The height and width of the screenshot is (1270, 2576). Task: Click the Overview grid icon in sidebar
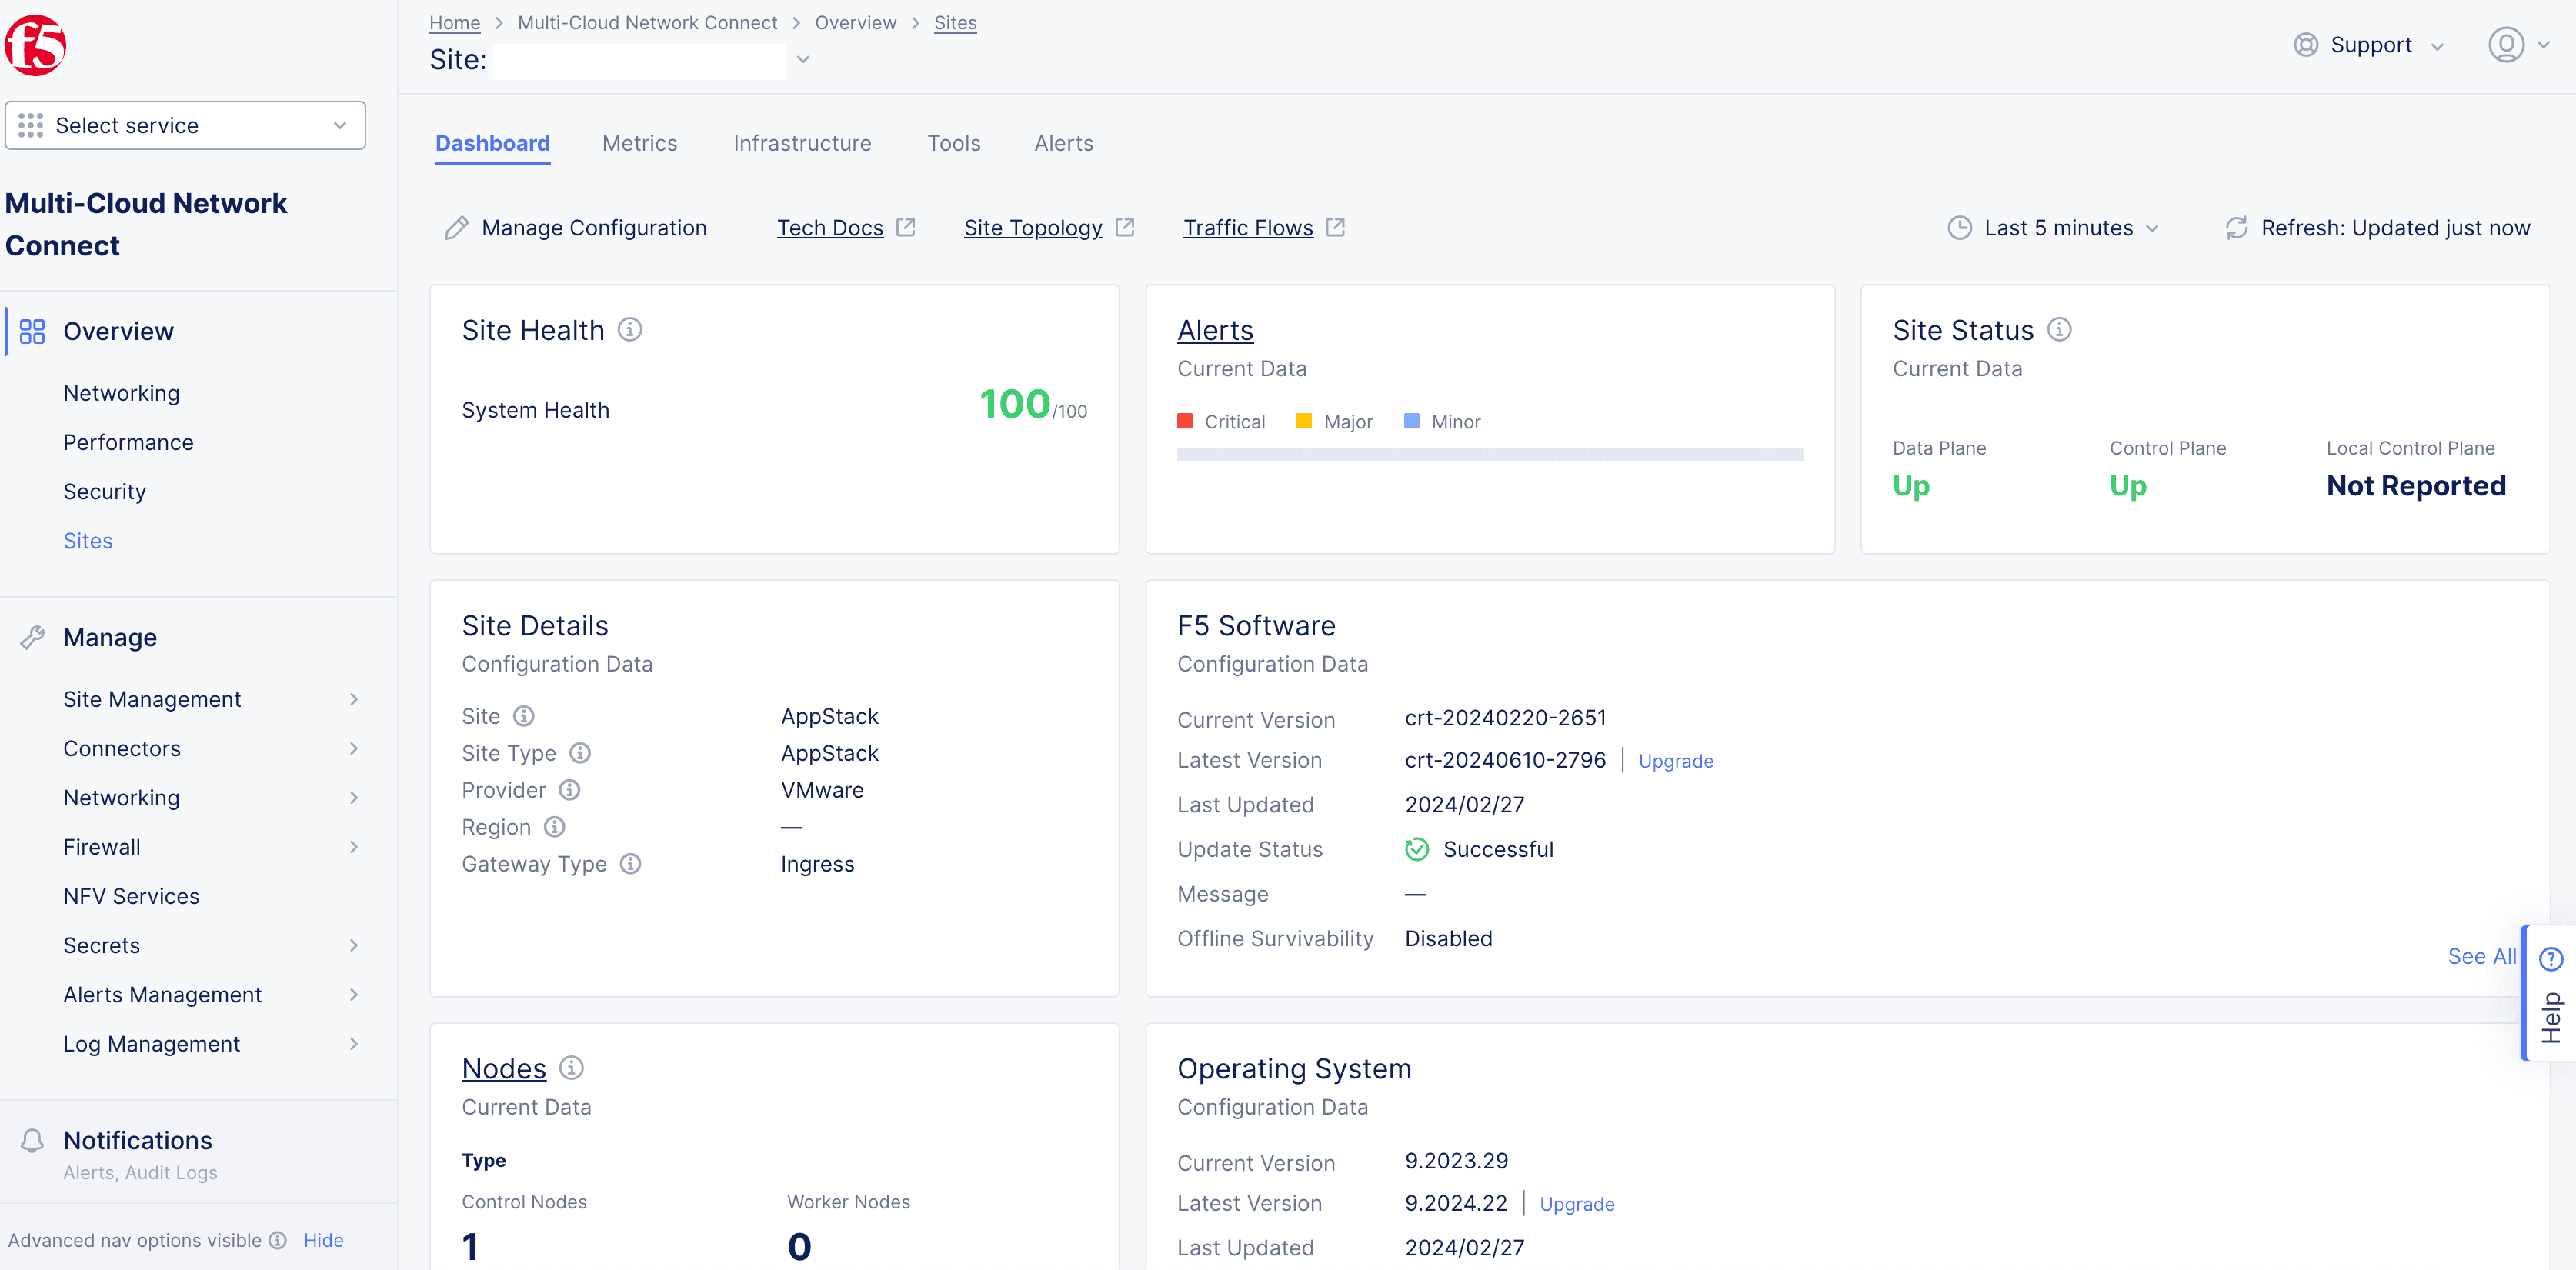pos(32,331)
